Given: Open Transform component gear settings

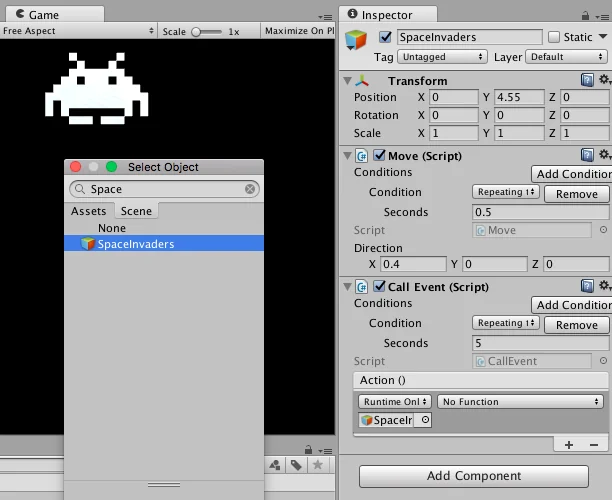Looking at the screenshot, I should [x=605, y=80].
